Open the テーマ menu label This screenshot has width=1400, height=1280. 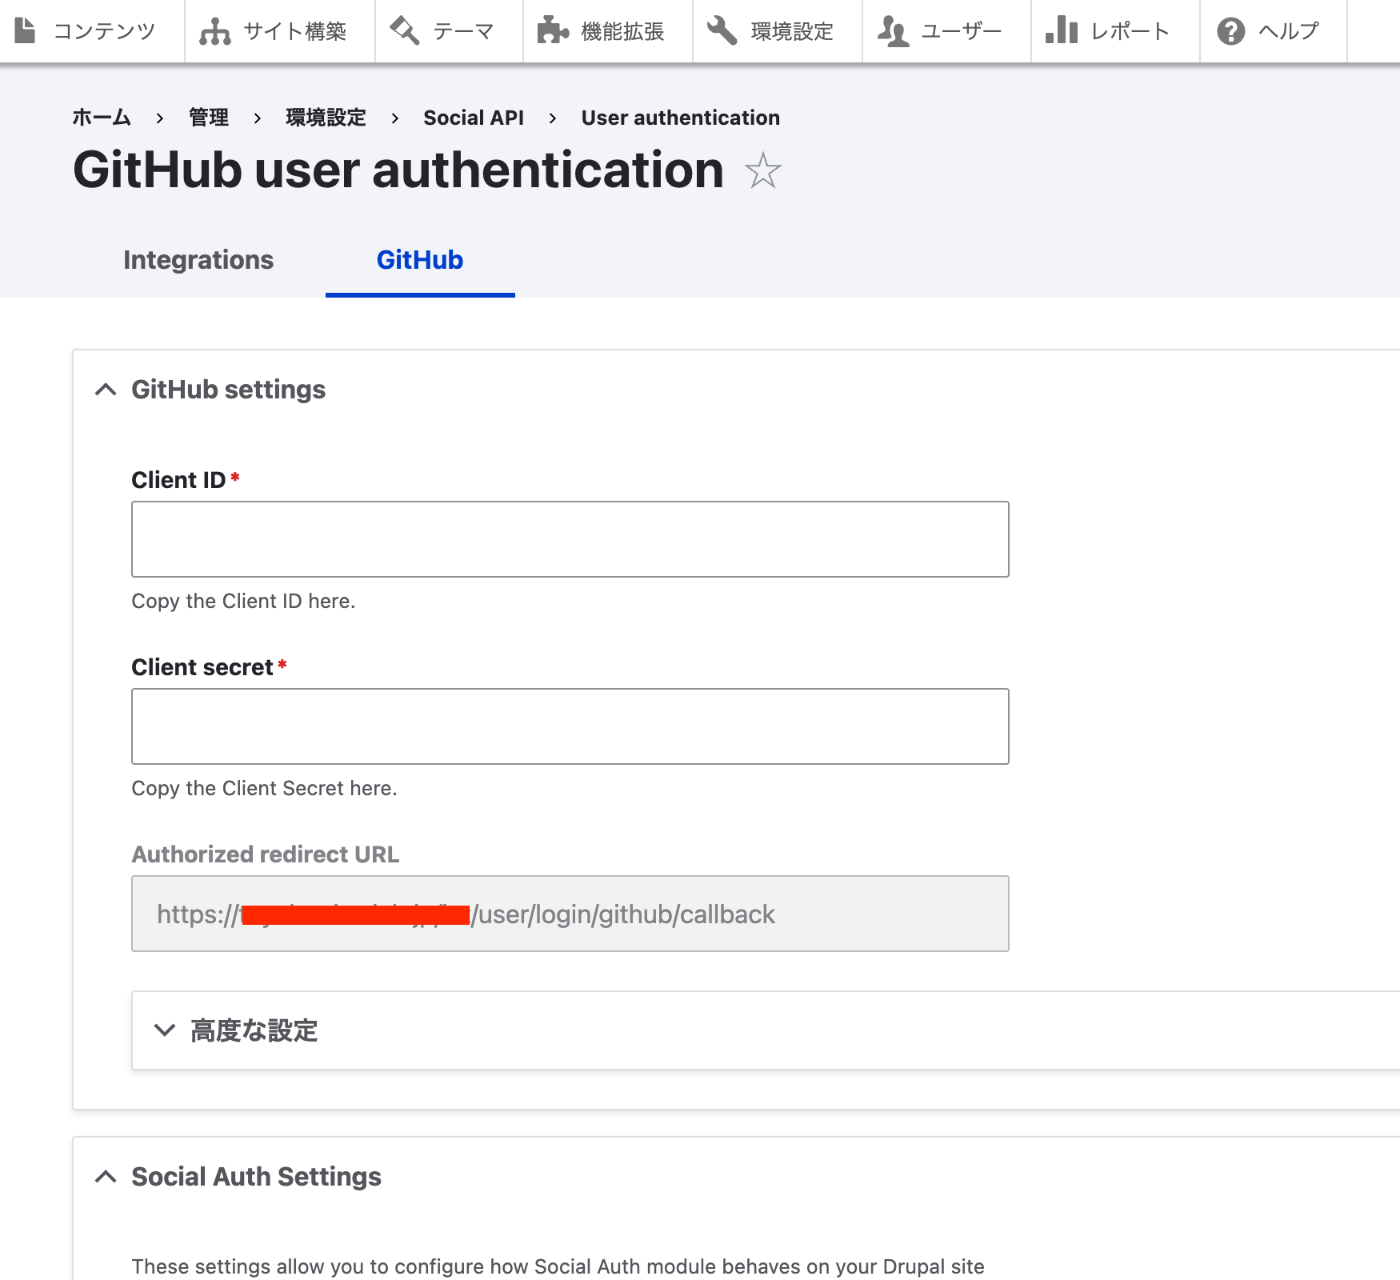tap(463, 31)
